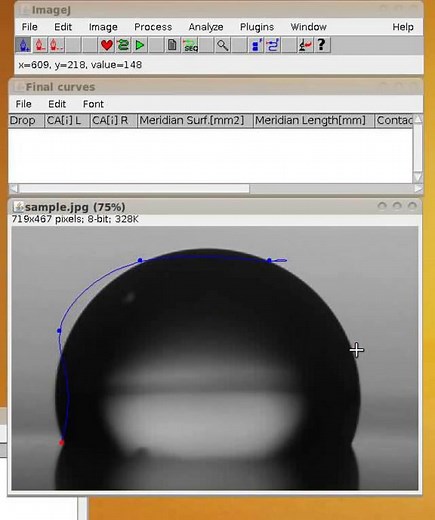Open the Analyze menu
This screenshot has width=435, height=520.
[x=206, y=27]
